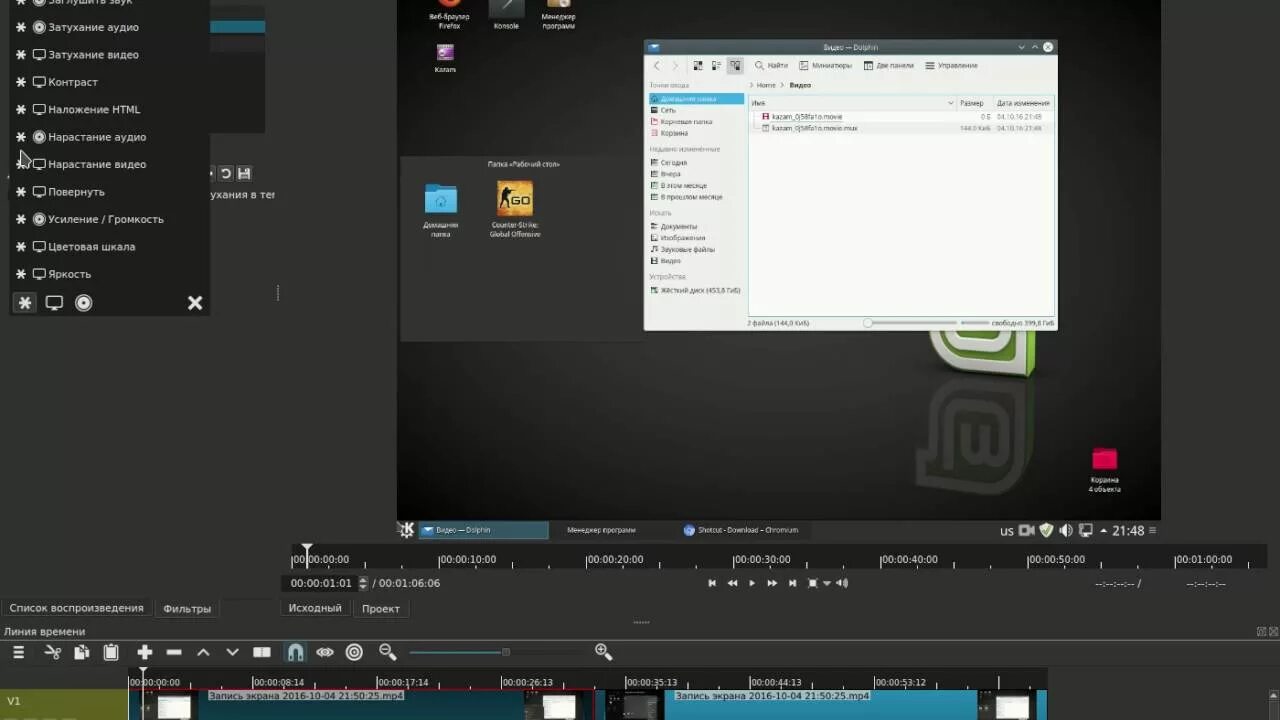The height and width of the screenshot is (720, 1280).
Task: Click the fast forward playback button
Action: click(772, 583)
